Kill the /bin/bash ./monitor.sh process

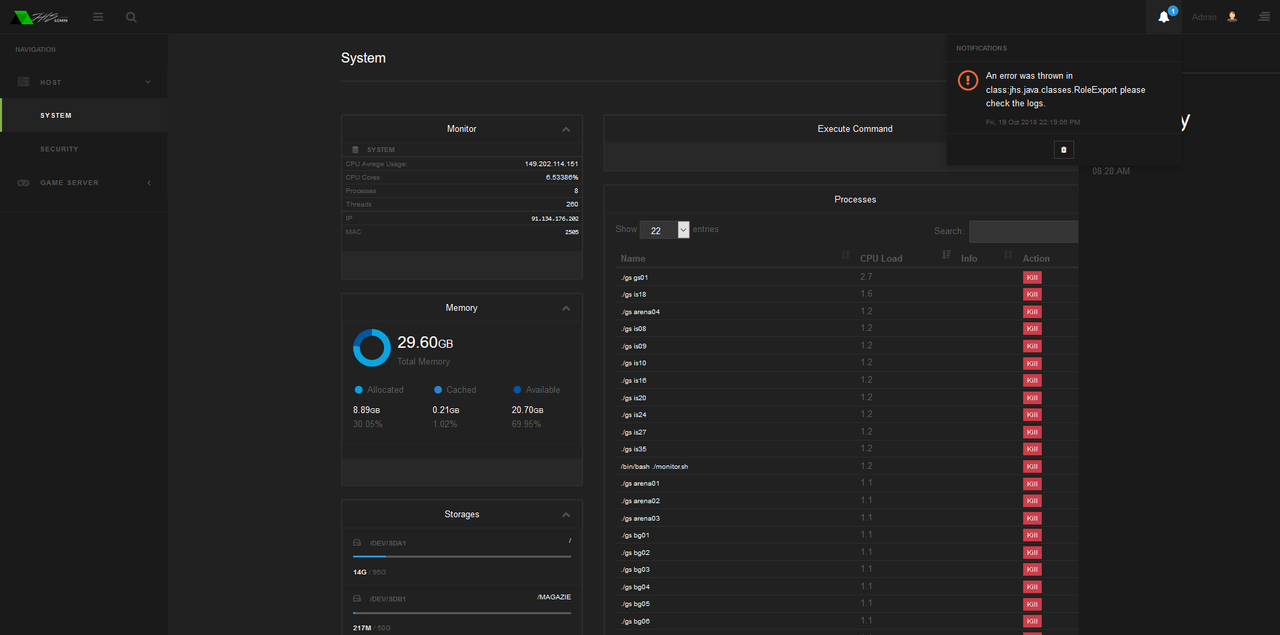point(1032,466)
